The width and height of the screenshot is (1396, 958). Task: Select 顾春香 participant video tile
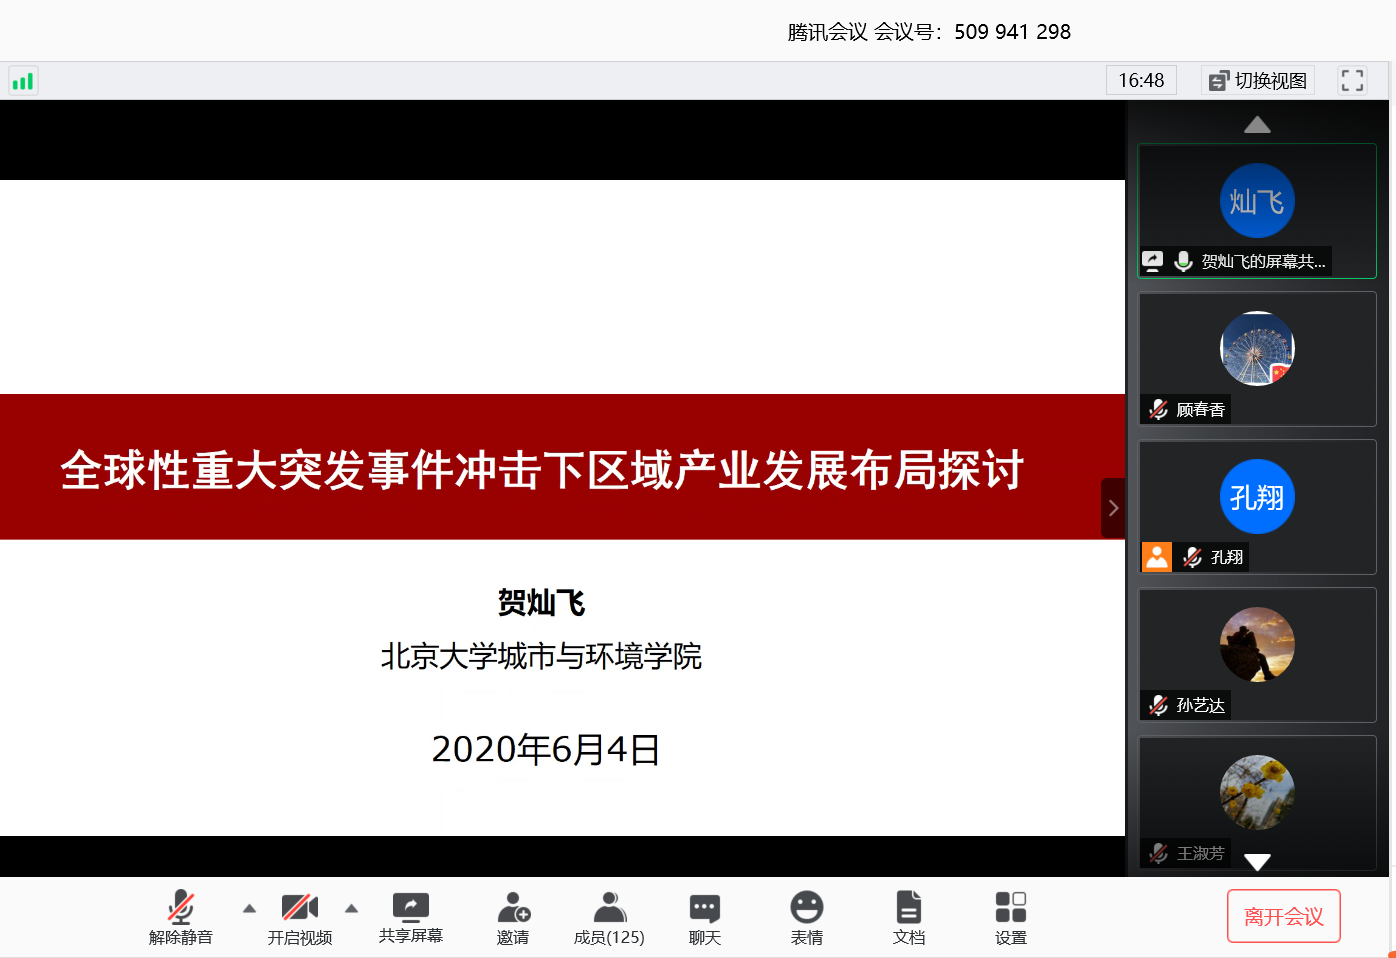tap(1257, 359)
